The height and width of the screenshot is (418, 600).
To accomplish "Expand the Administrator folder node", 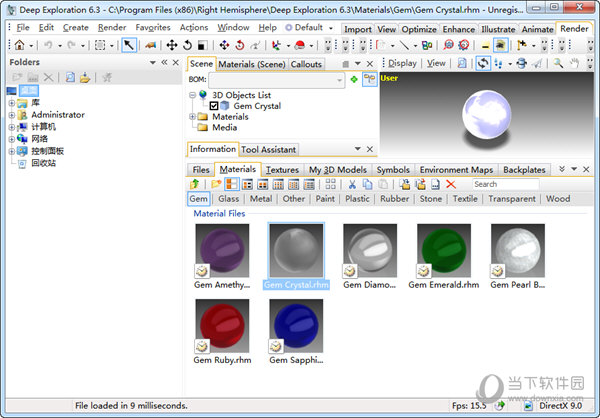I will pyautogui.click(x=11, y=115).
